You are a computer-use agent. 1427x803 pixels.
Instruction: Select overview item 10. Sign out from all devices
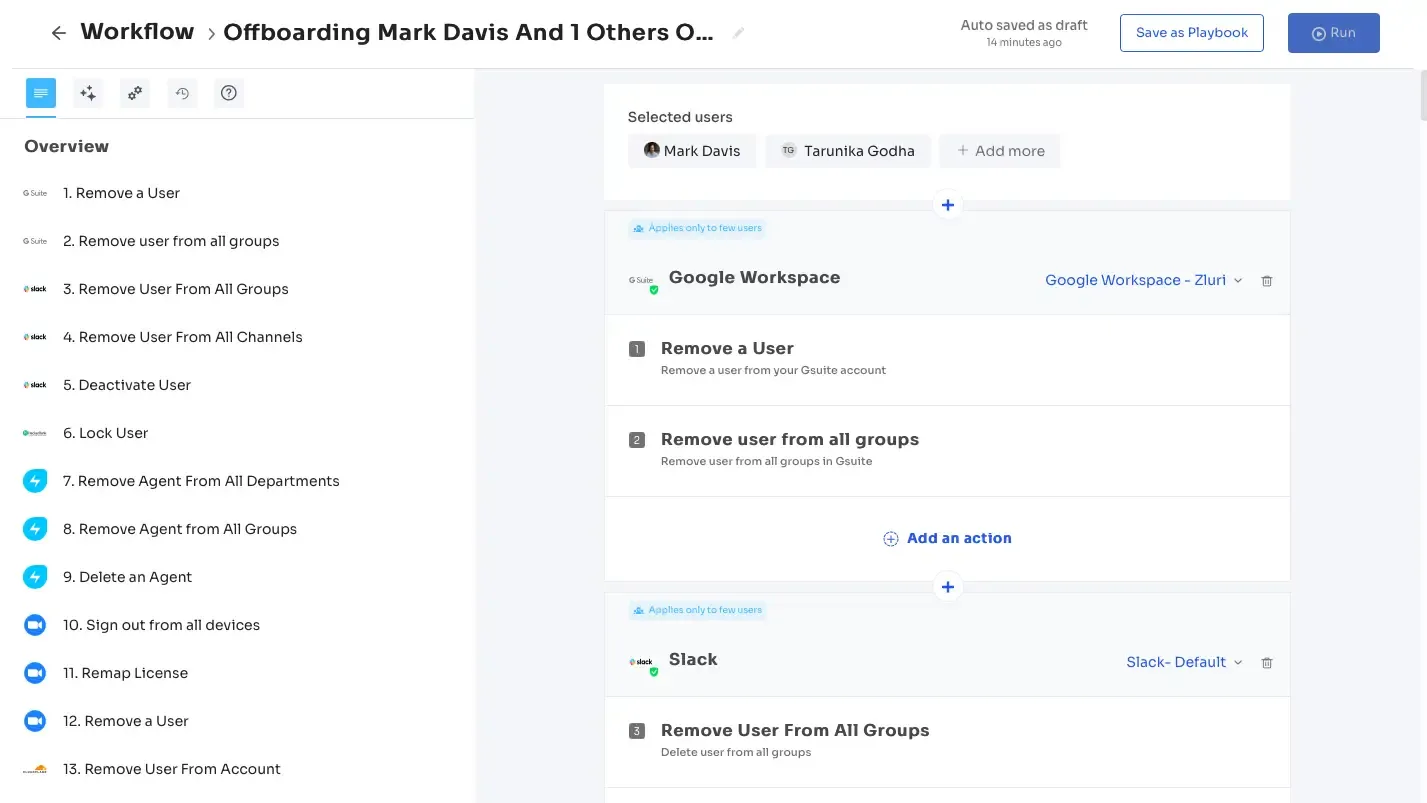point(161,625)
